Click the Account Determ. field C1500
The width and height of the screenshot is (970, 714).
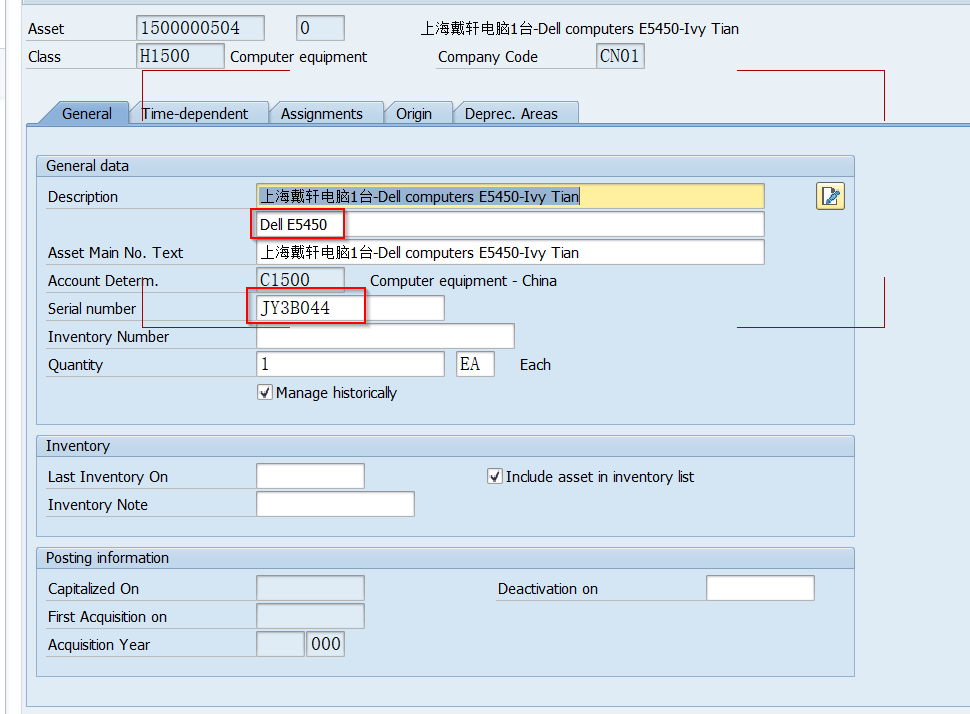(300, 281)
